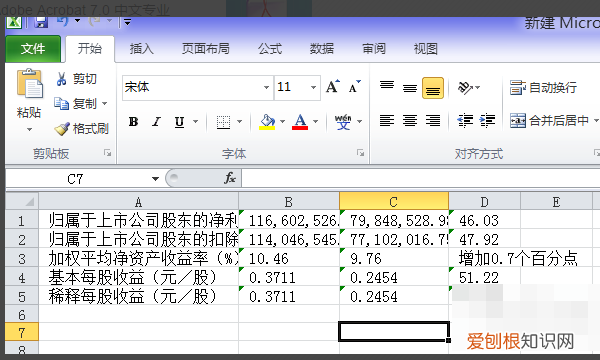Open the Name Box dropdown arrow

tap(155, 179)
